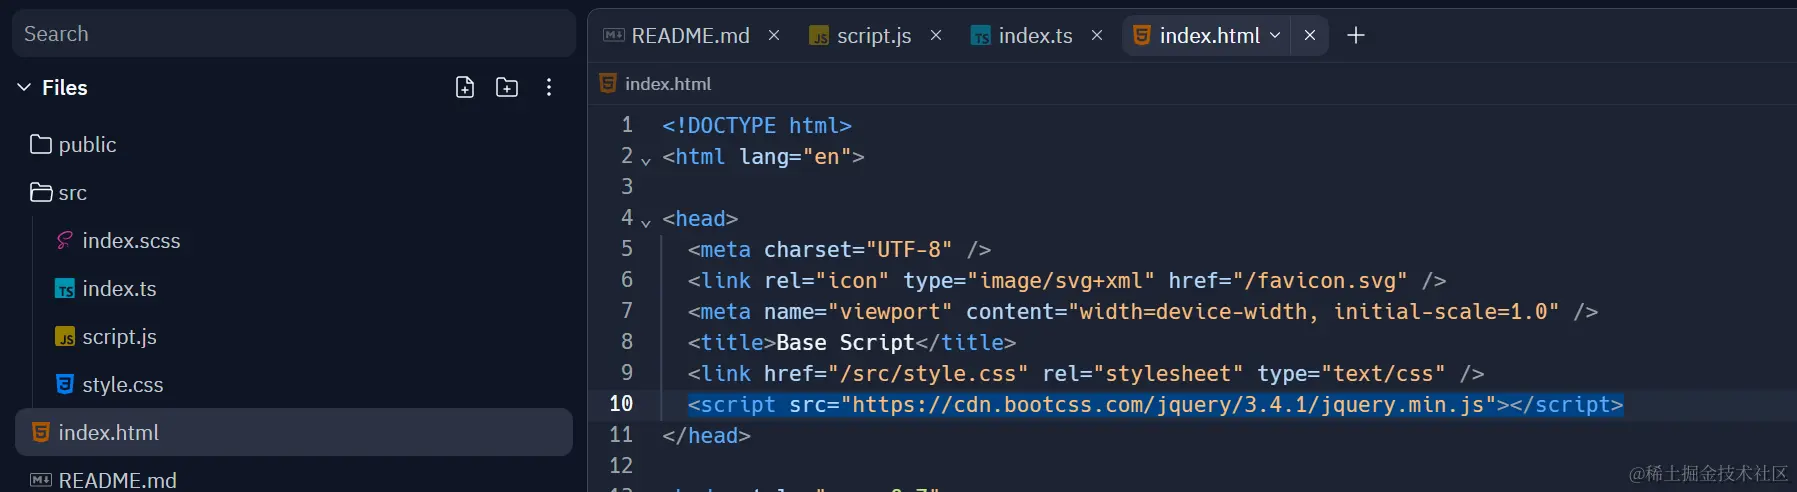
Task: Click the folder icon of public
Action: 41,144
